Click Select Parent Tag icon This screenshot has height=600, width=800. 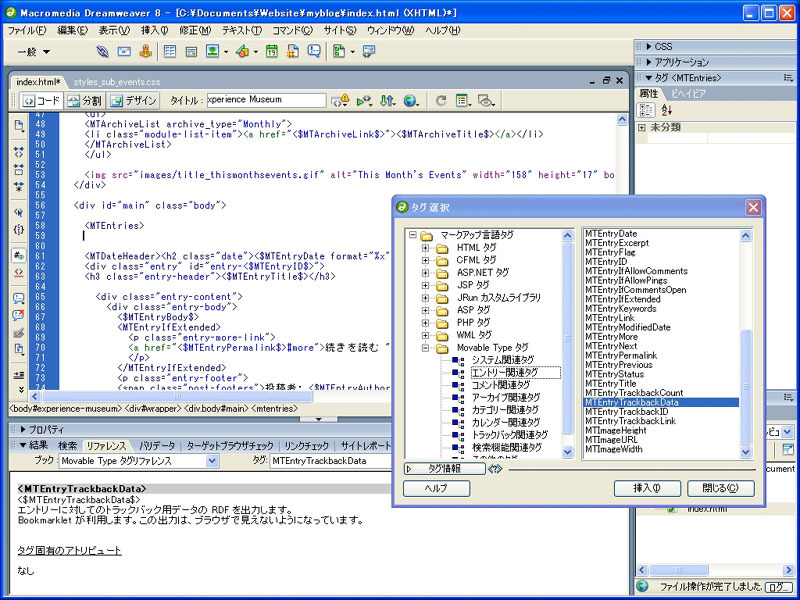19,212
